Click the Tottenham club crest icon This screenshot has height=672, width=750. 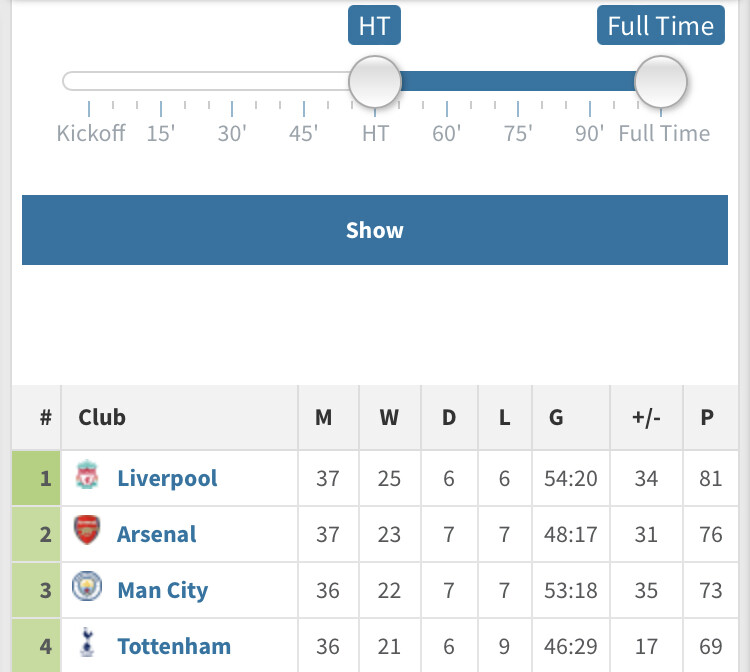click(87, 642)
